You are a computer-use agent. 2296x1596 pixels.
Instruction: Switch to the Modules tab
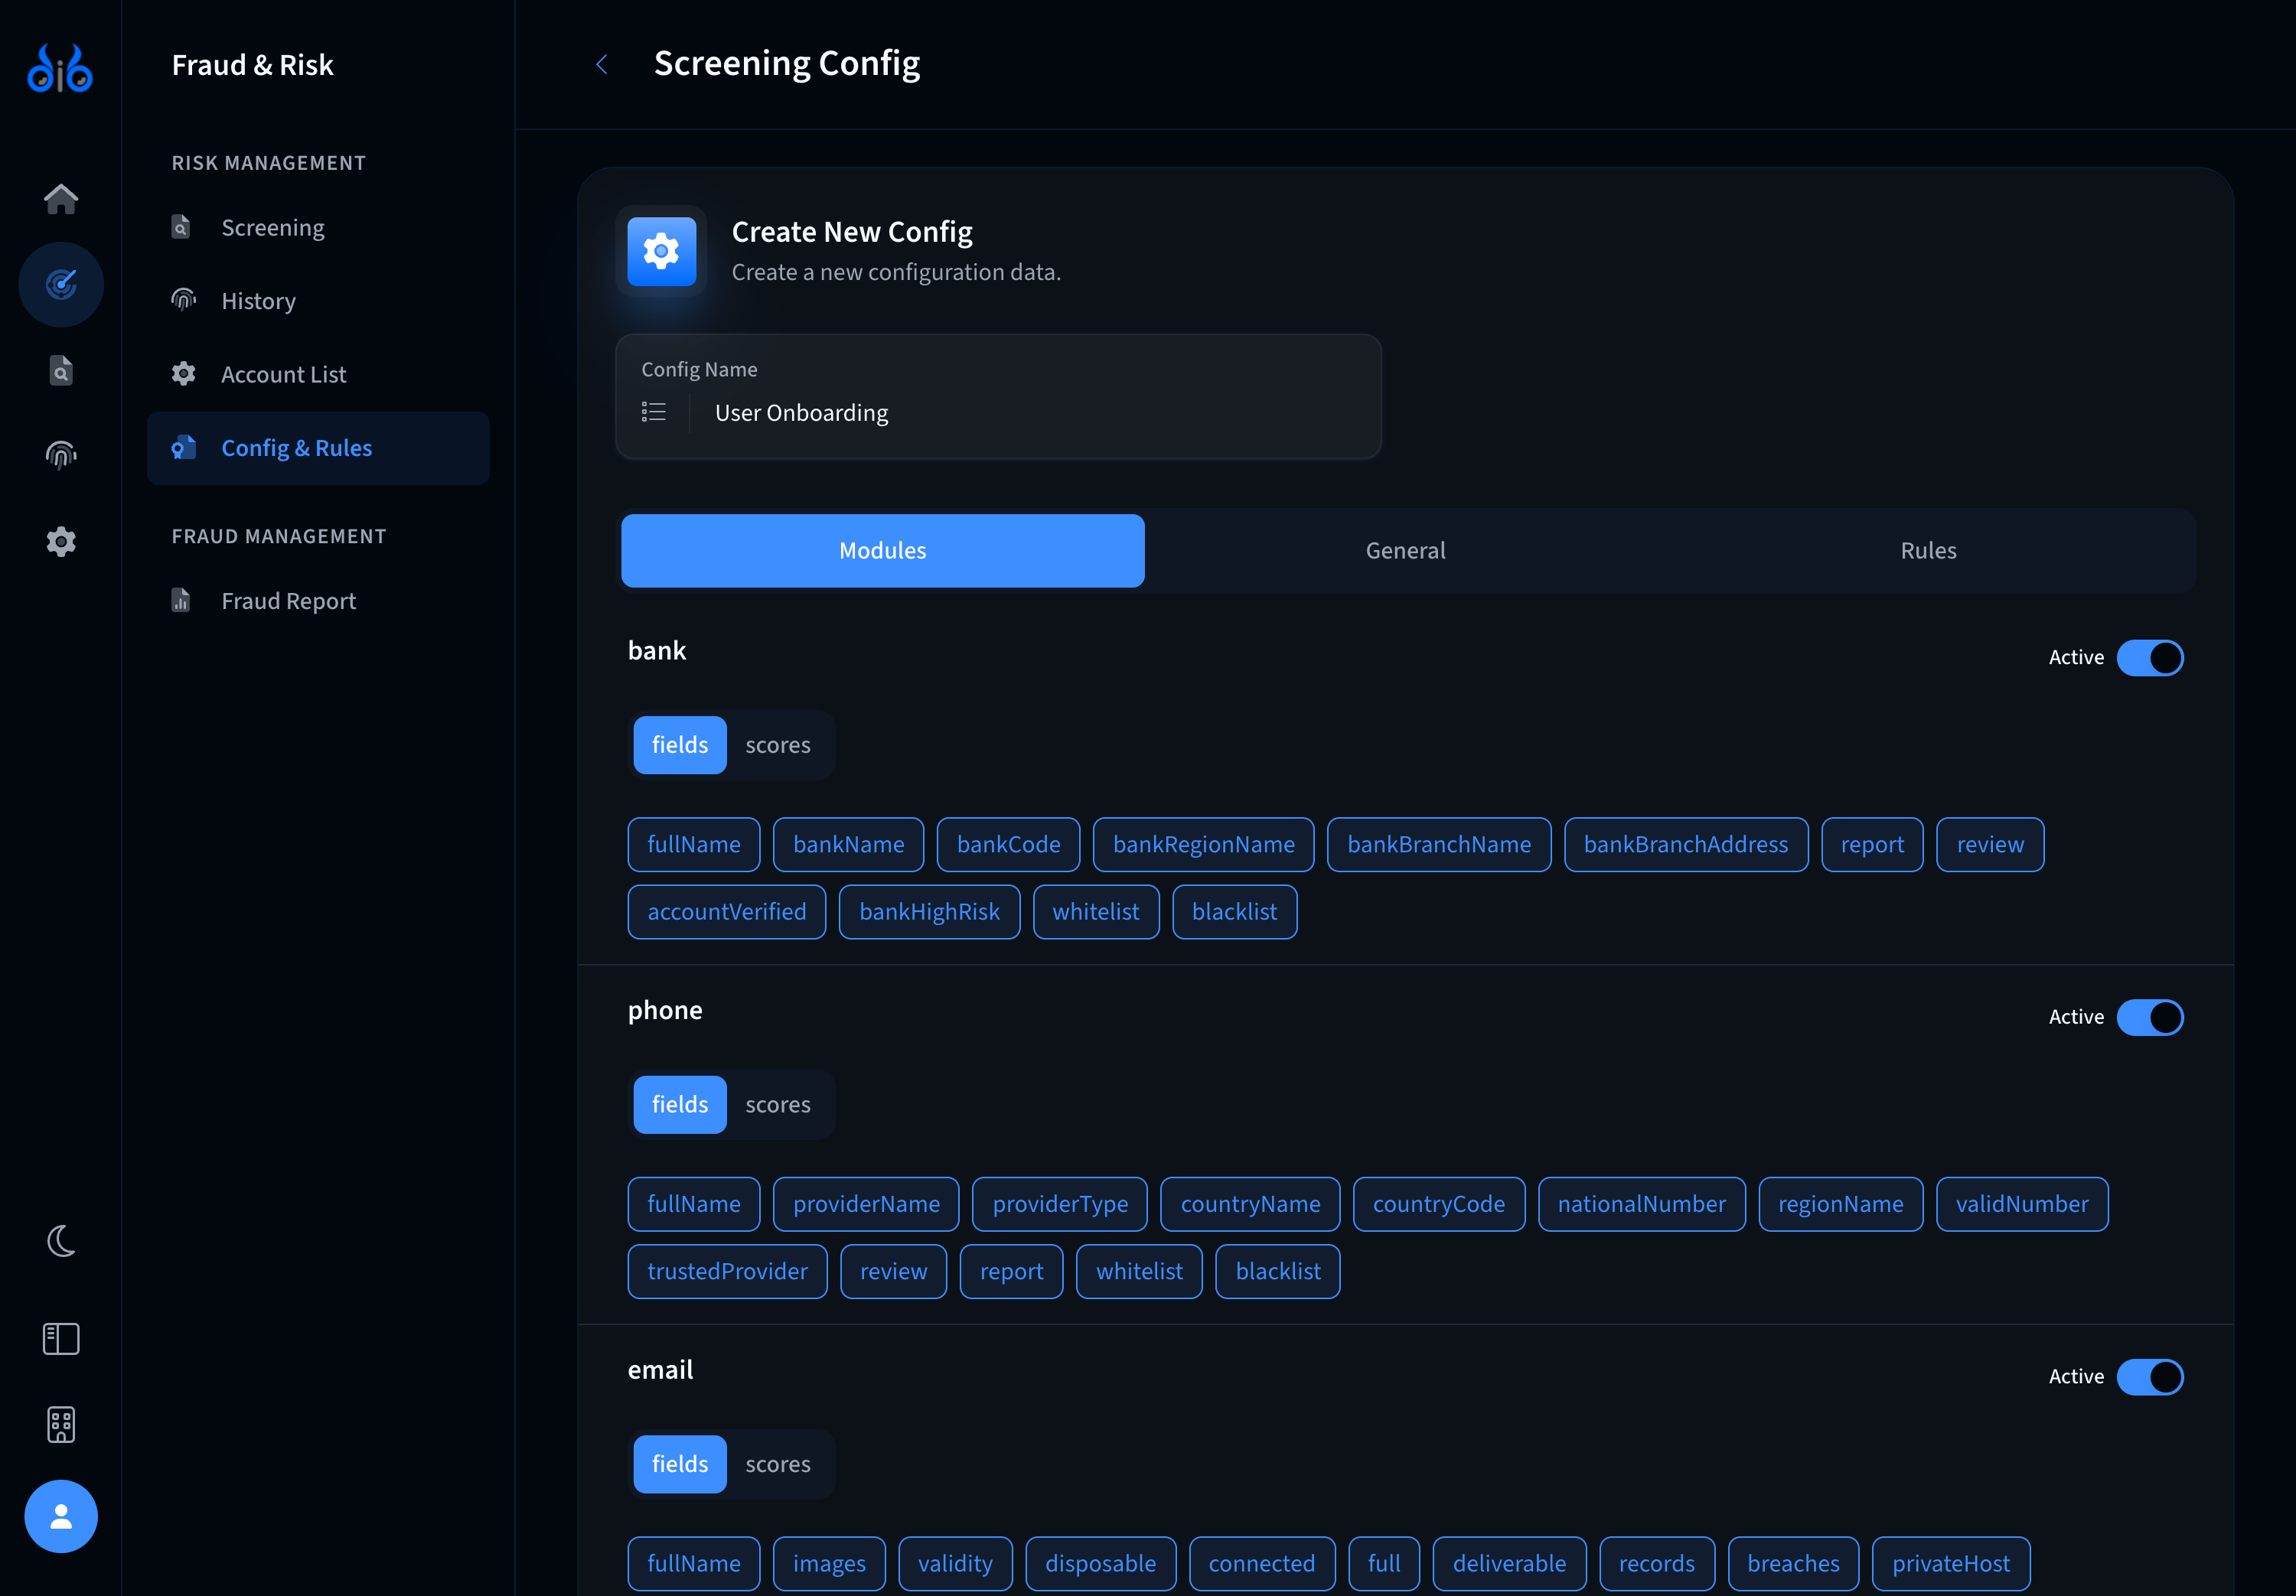[882, 550]
